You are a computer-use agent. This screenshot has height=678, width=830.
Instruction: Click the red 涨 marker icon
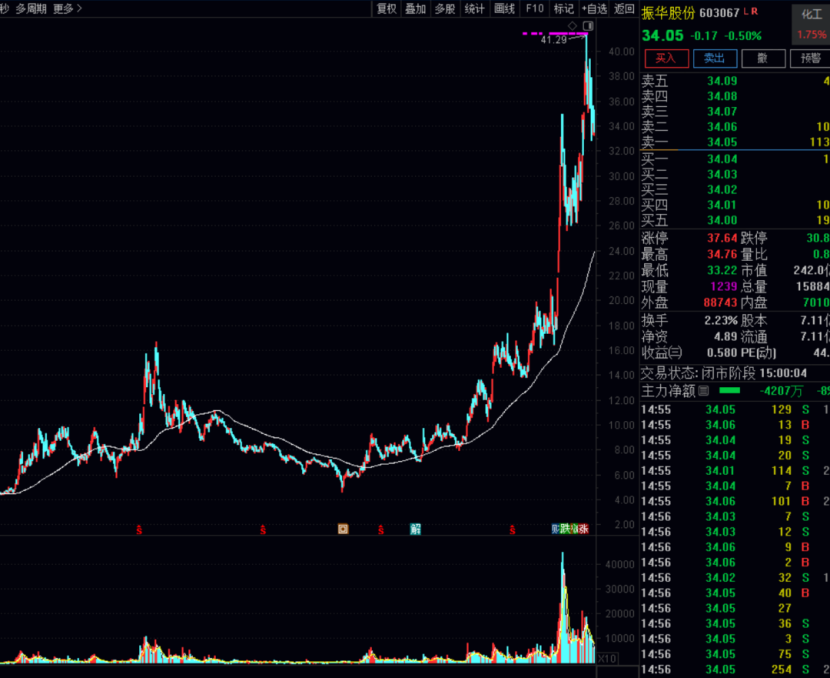click(583, 528)
